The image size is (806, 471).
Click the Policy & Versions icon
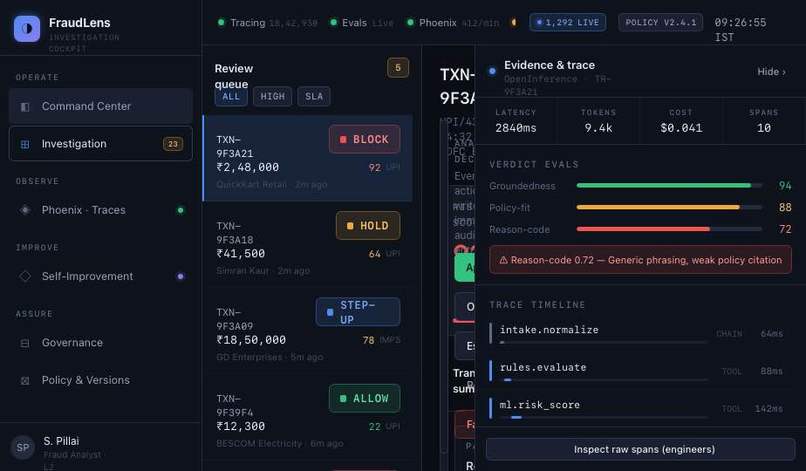(25, 381)
